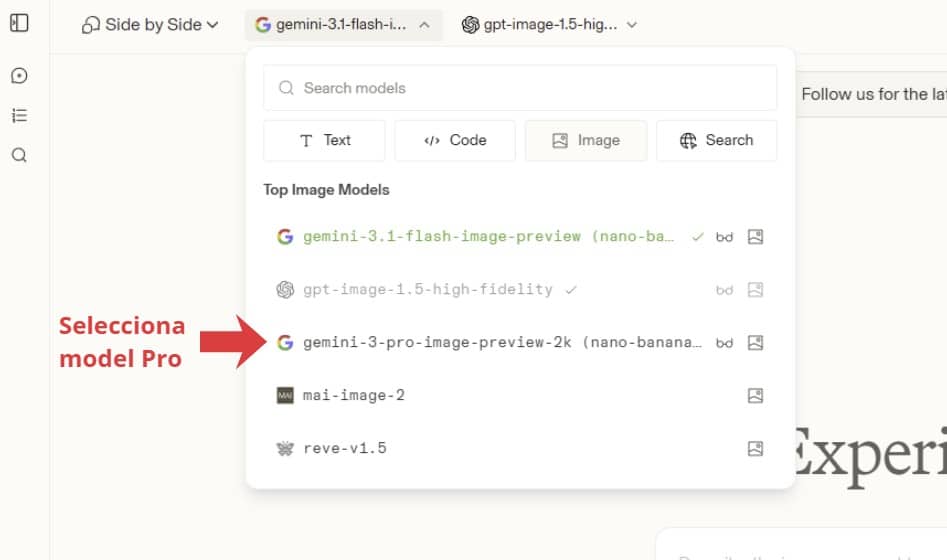Click glasses icon on gemini-3-pro row
This screenshot has height=560, width=947.
[724, 343]
